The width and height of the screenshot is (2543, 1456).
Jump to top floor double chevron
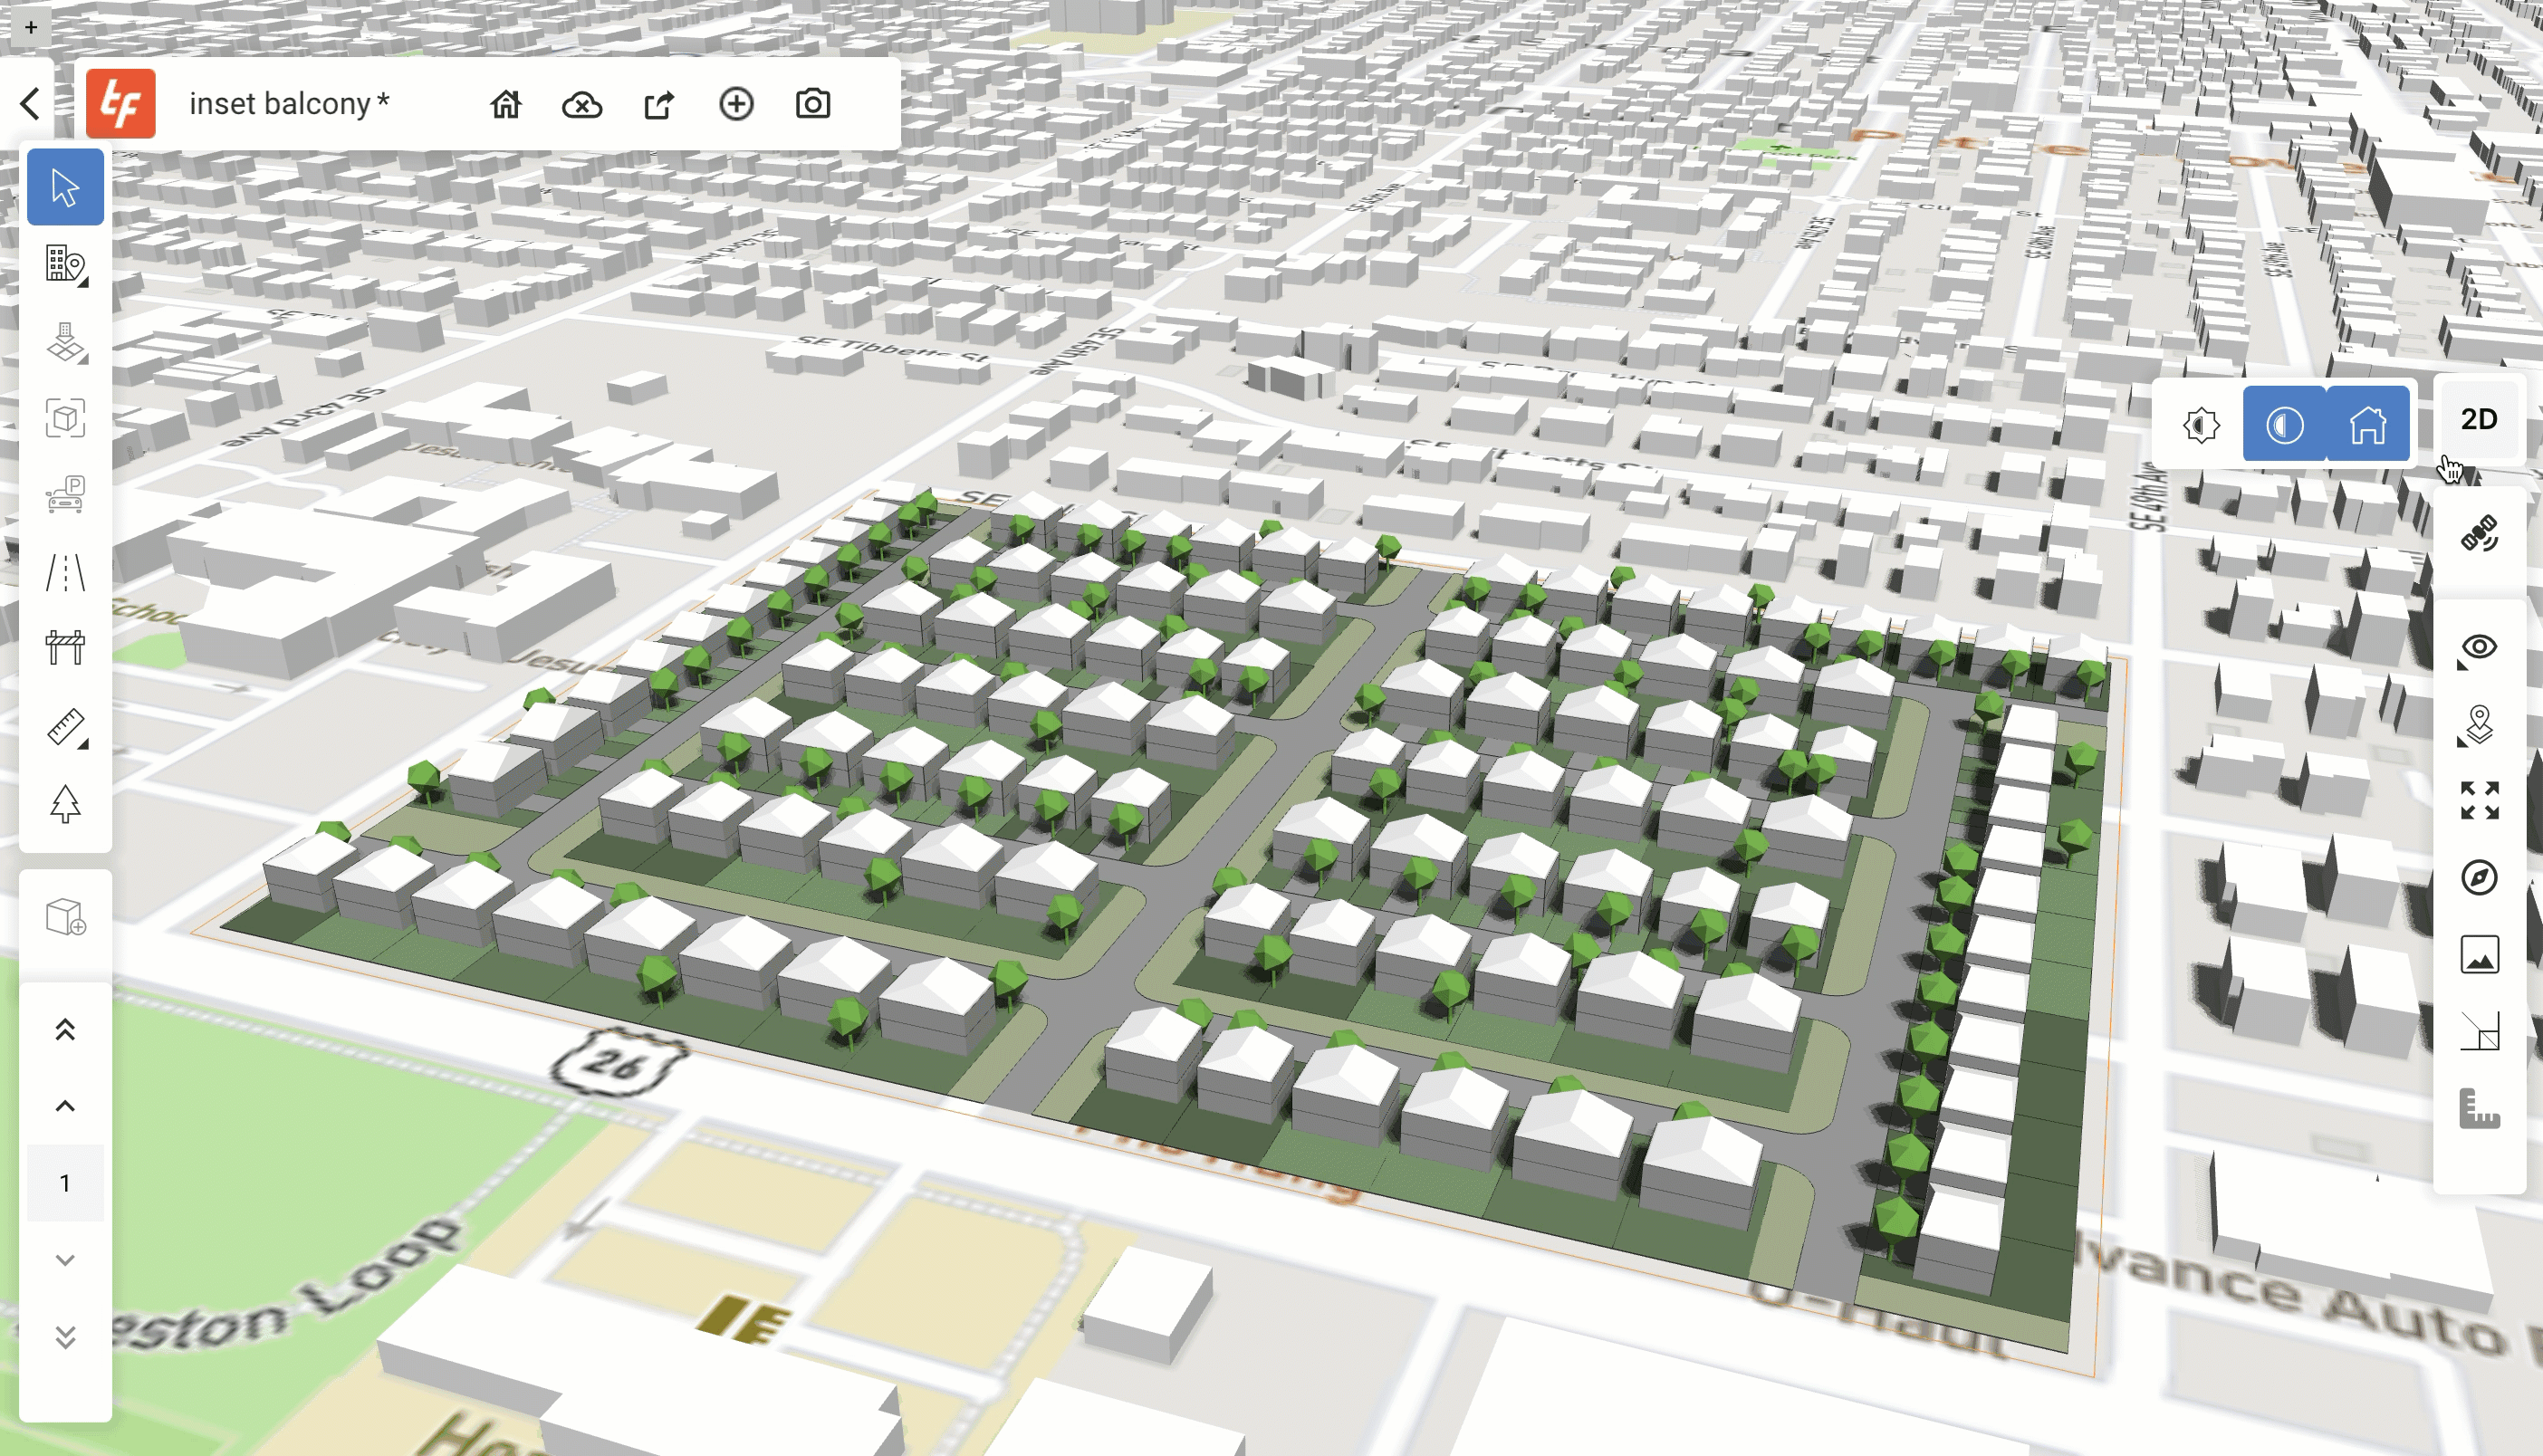pos(65,1029)
